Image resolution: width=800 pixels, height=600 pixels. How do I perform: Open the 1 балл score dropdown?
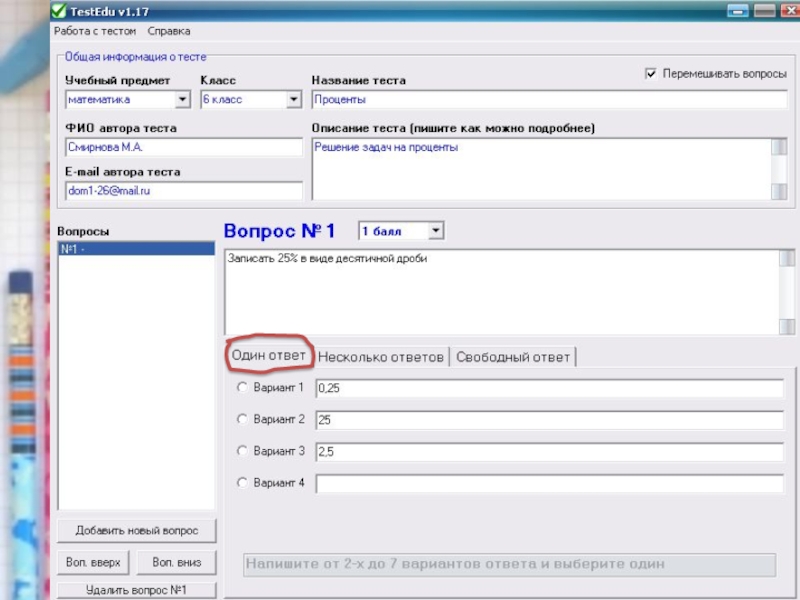(x=435, y=231)
